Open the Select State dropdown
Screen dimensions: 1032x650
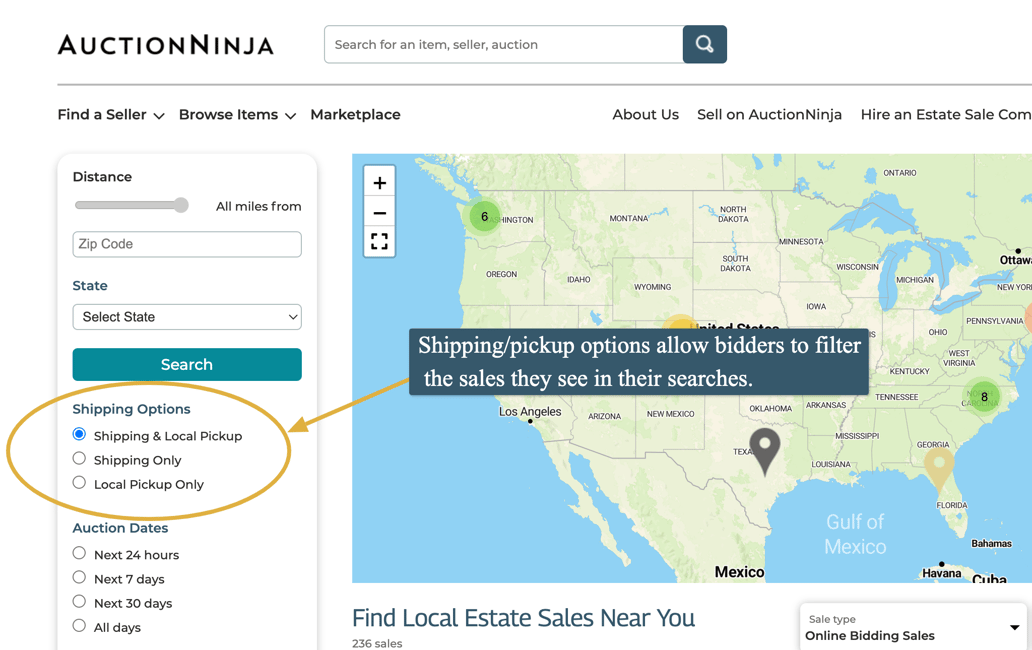coord(187,316)
